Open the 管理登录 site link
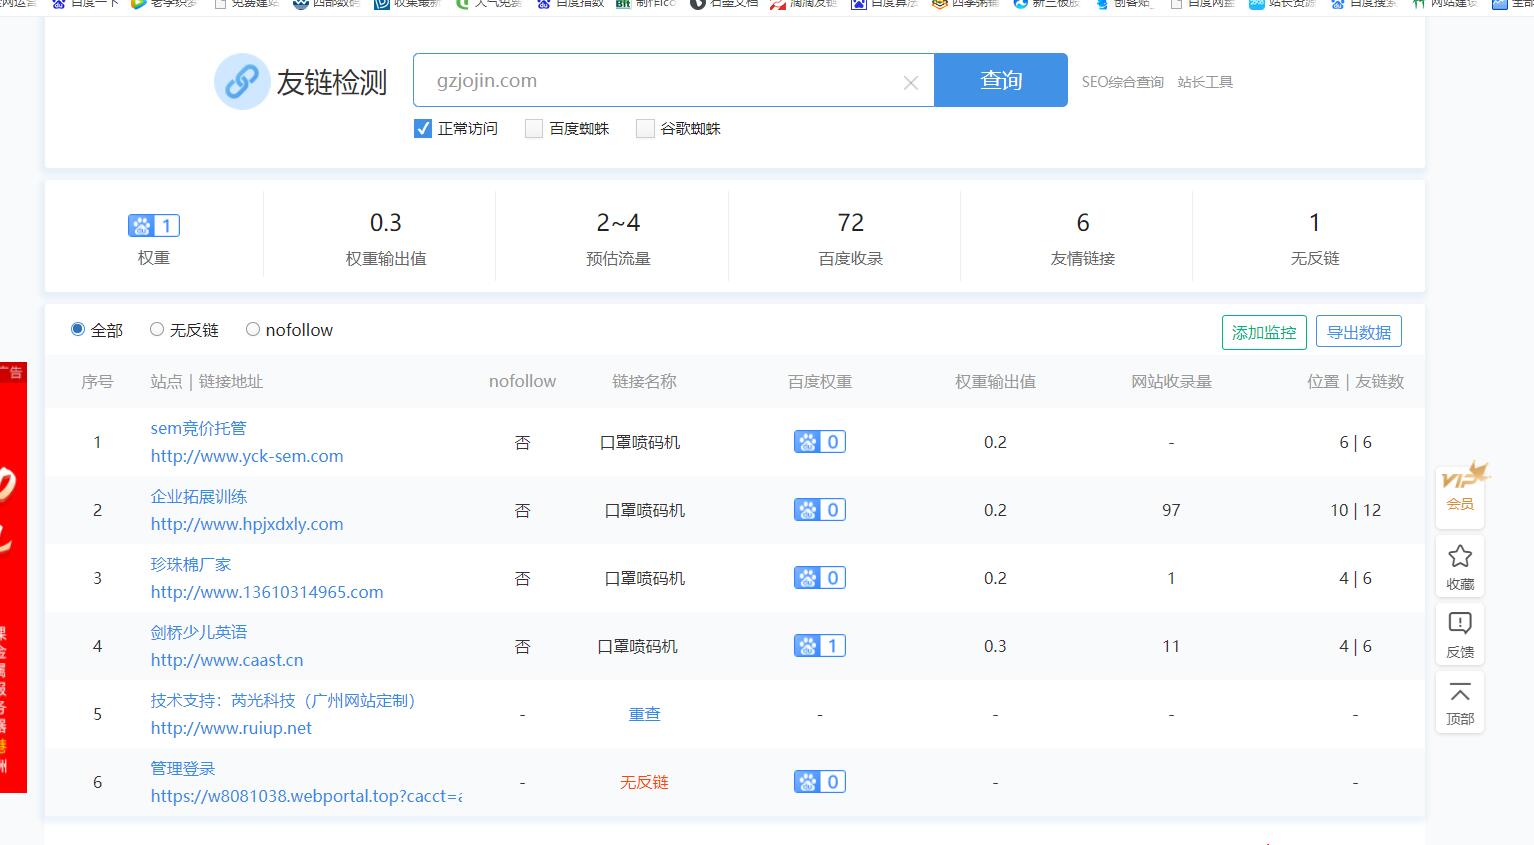This screenshot has width=1534, height=845. pyautogui.click(x=183, y=768)
